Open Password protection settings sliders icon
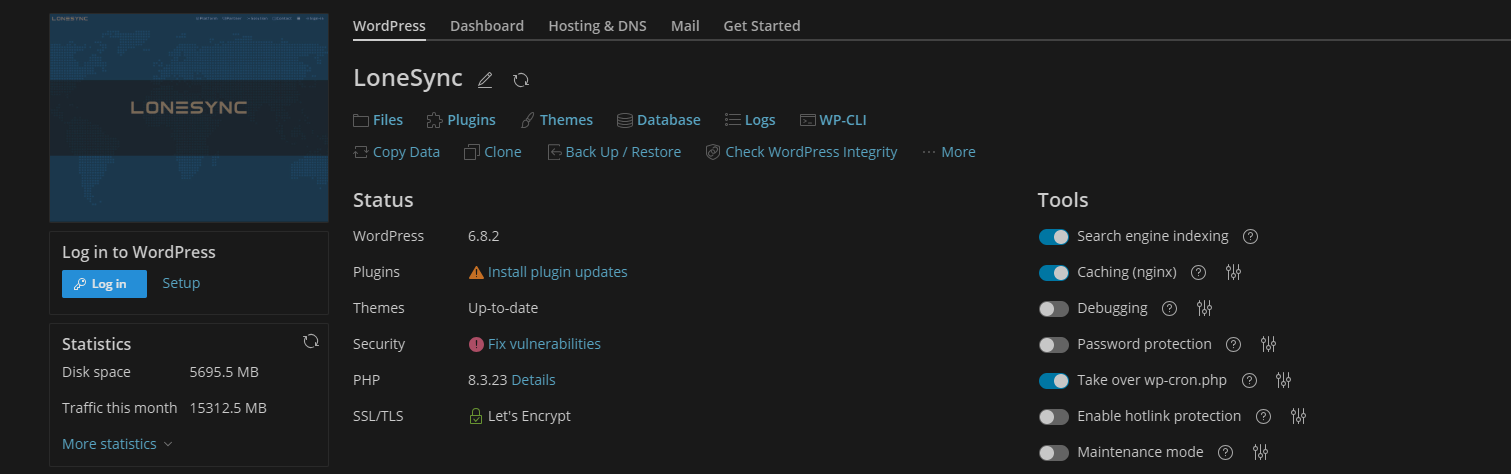The image size is (1511, 474). coord(1268,344)
